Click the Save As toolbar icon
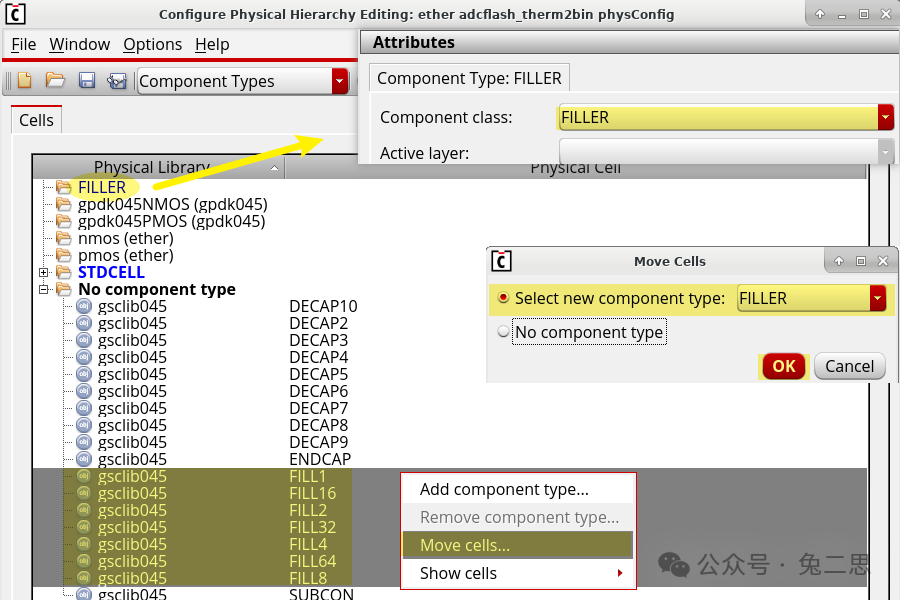900x600 pixels. coord(117,79)
